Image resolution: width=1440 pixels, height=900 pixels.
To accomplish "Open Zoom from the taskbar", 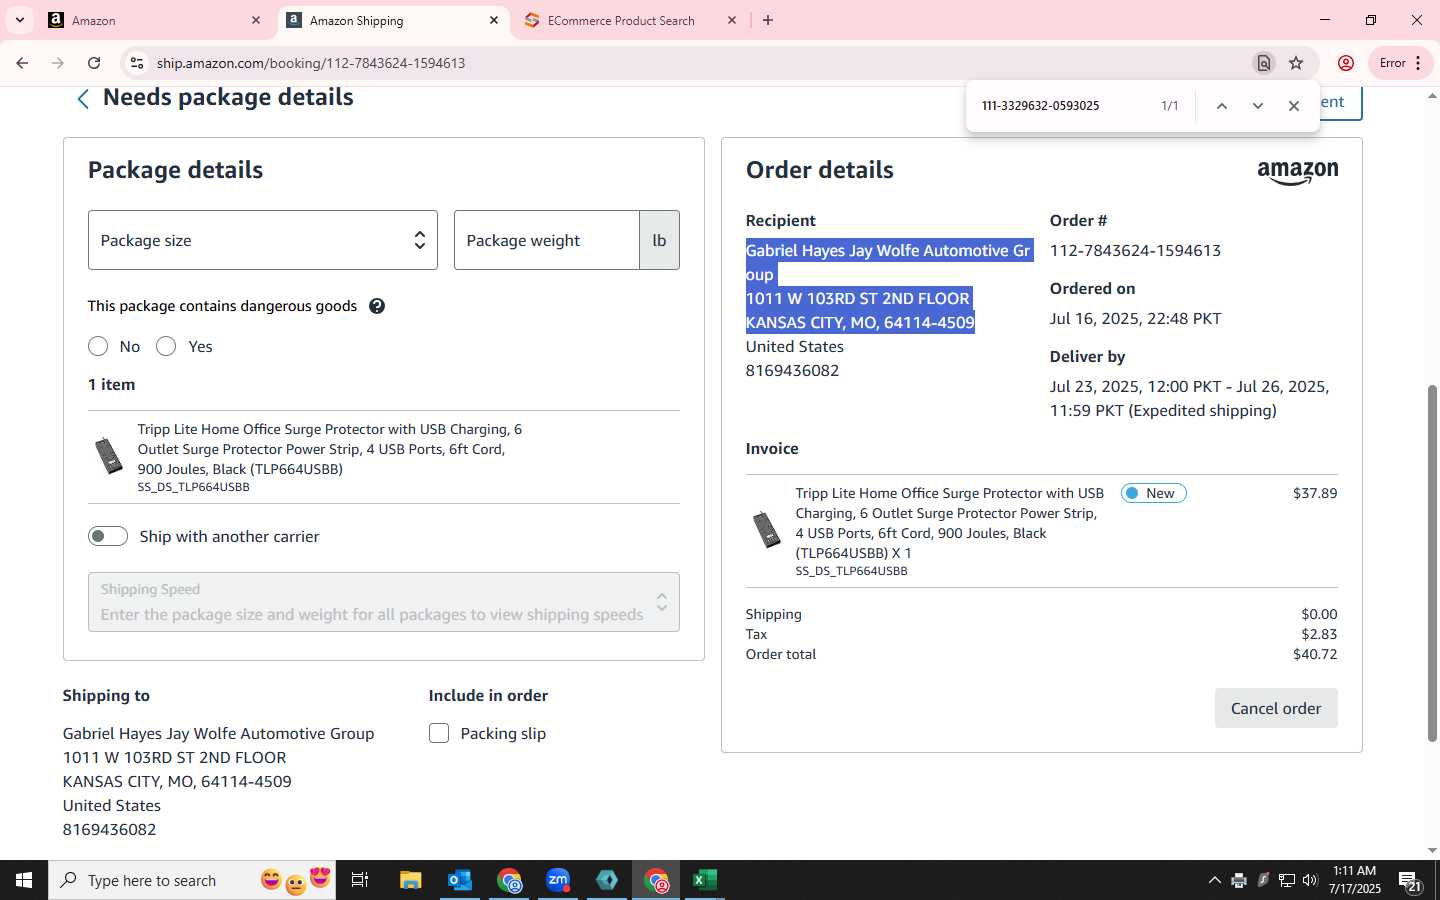I will [558, 880].
